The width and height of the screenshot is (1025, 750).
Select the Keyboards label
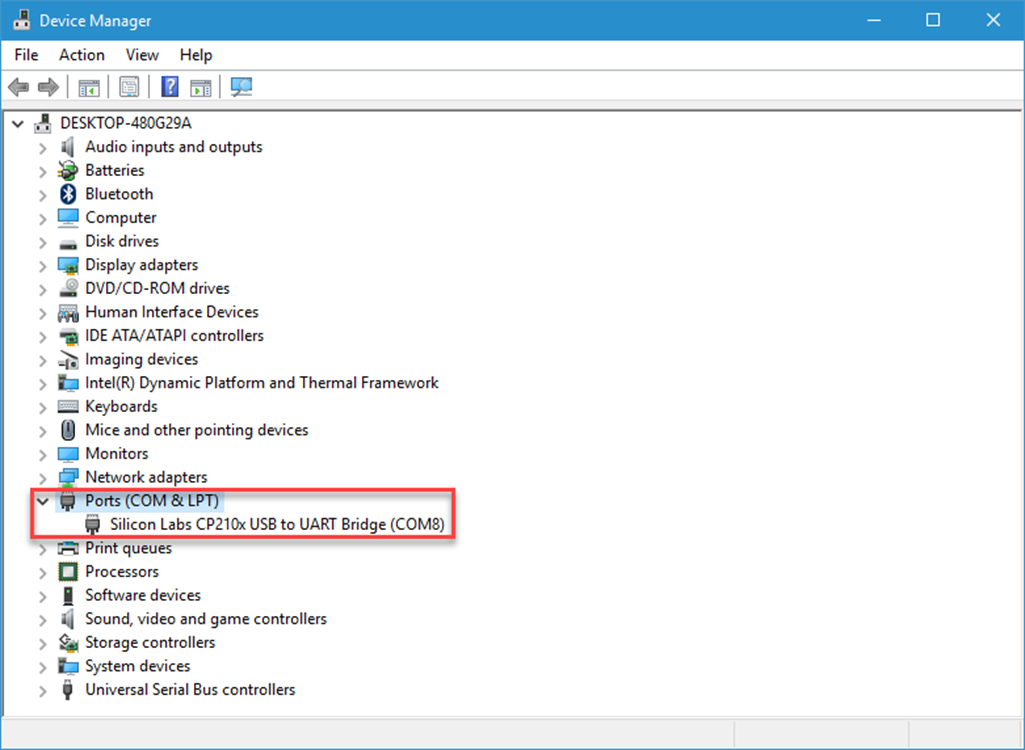[122, 407]
